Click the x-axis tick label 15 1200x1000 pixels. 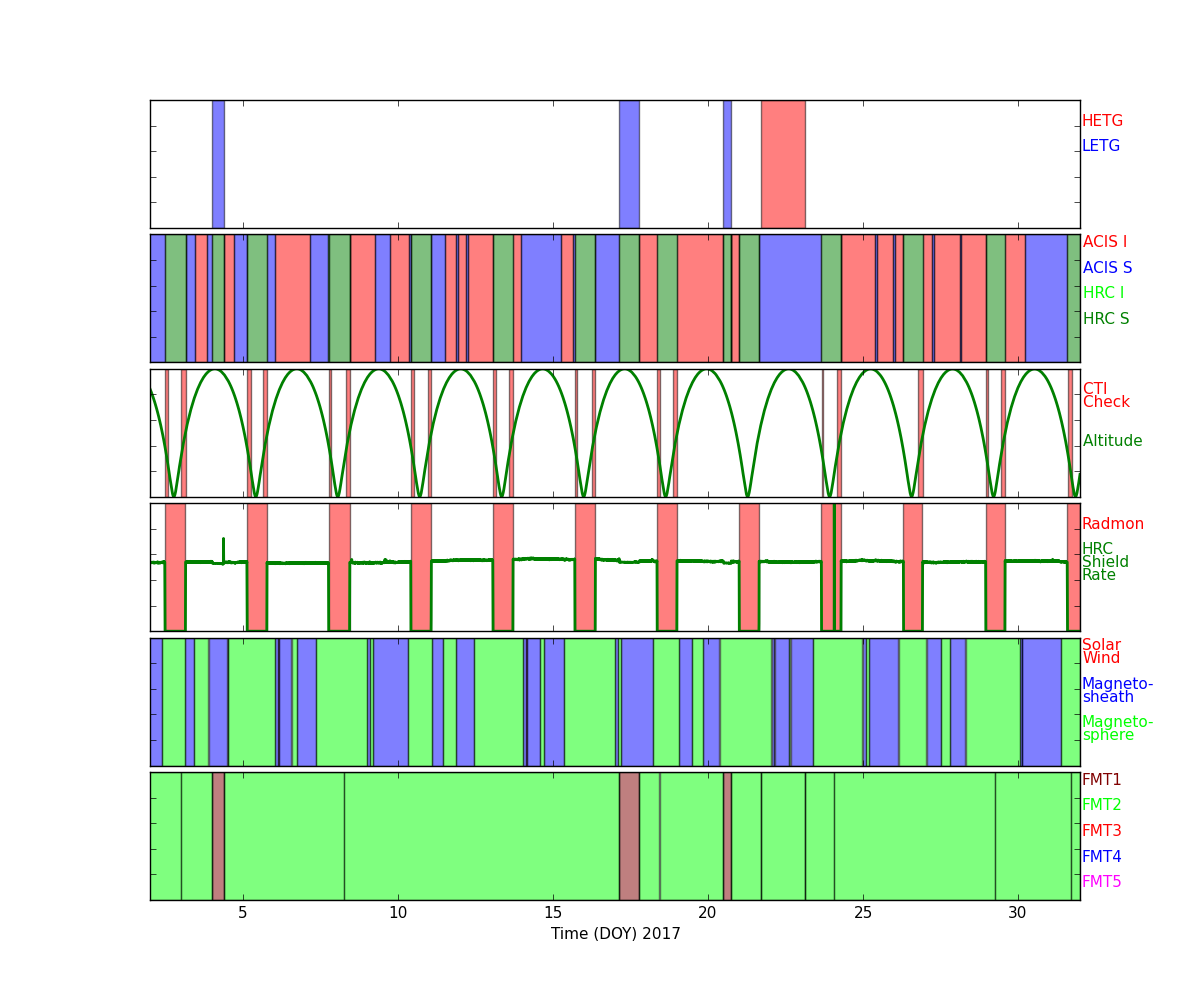pyautogui.click(x=553, y=913)
